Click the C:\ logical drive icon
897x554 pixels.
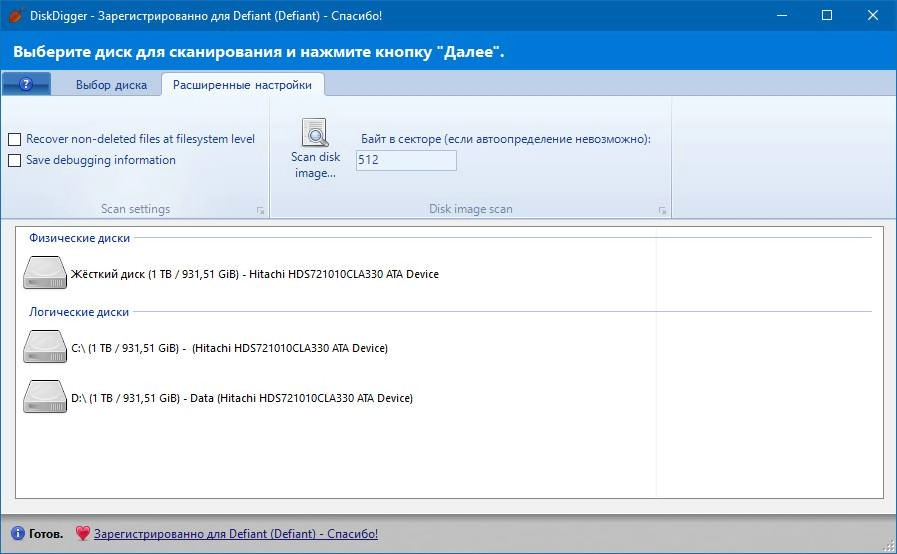[x=45, y=347]
